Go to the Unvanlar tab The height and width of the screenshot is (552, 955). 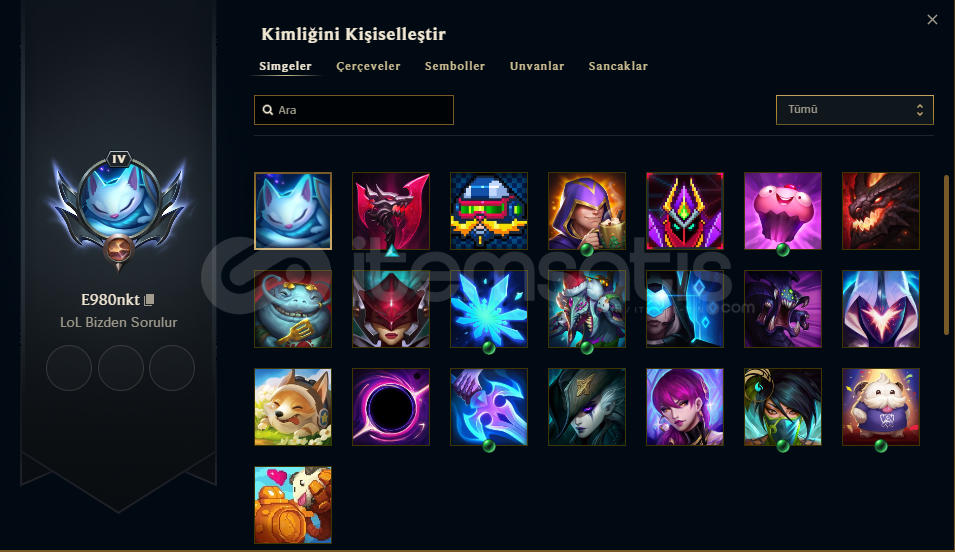point(537,66)
